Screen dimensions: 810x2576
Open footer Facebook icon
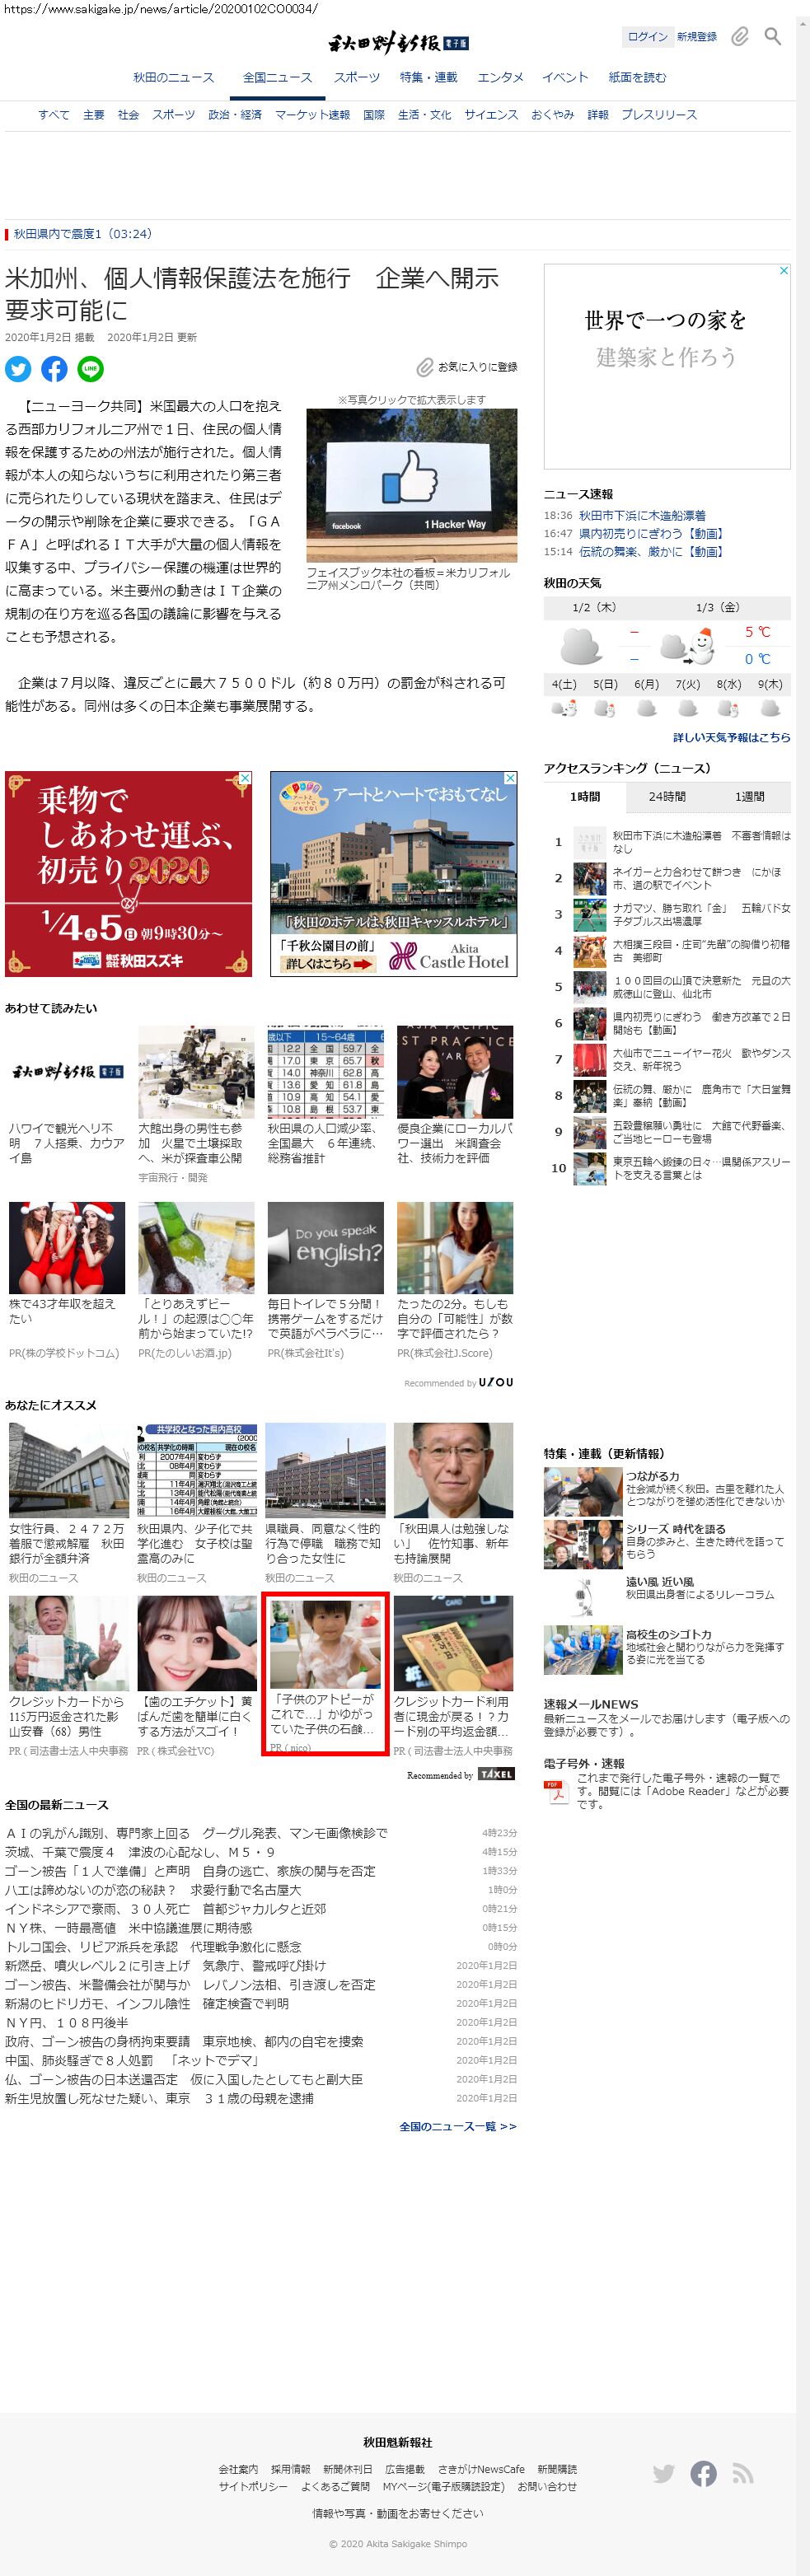click(x=703, y=2473)
